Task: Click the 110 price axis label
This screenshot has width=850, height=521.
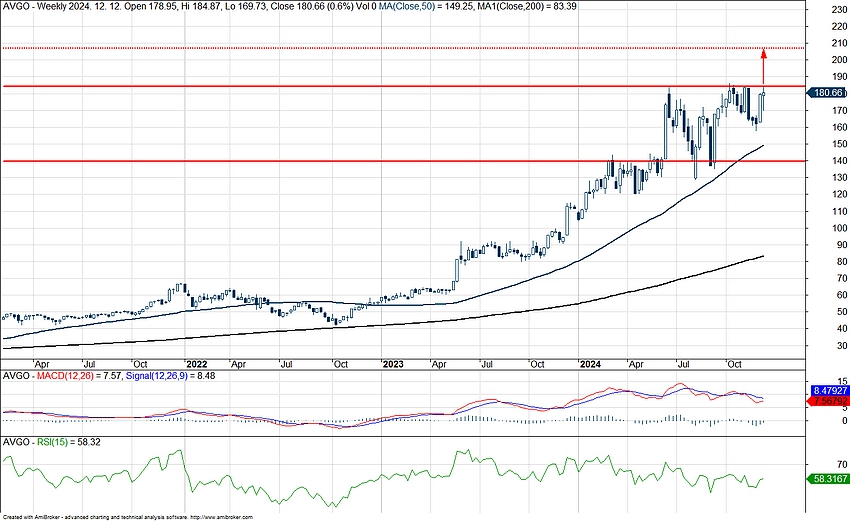Action: coord(840,211)
